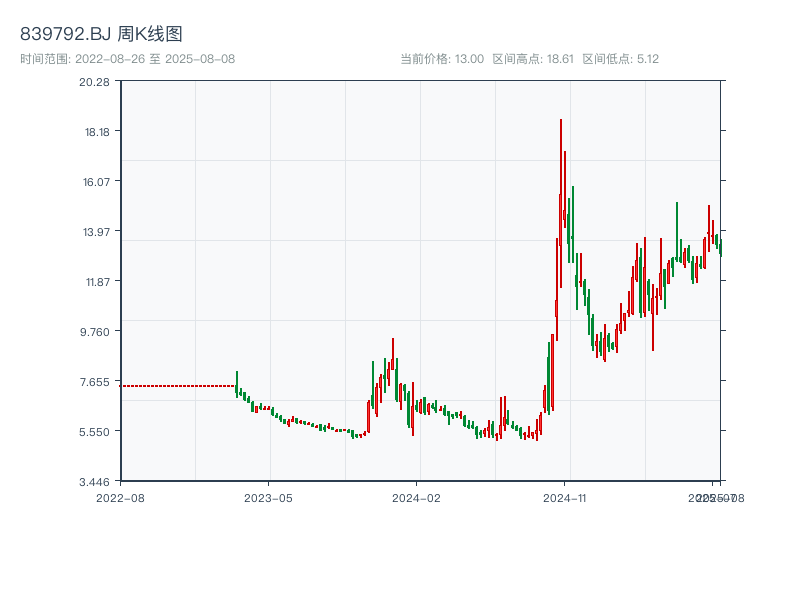The width and height of the screenshot is (800, 600).
Task: Click the y-axis label 3.446
Action: 94,482
